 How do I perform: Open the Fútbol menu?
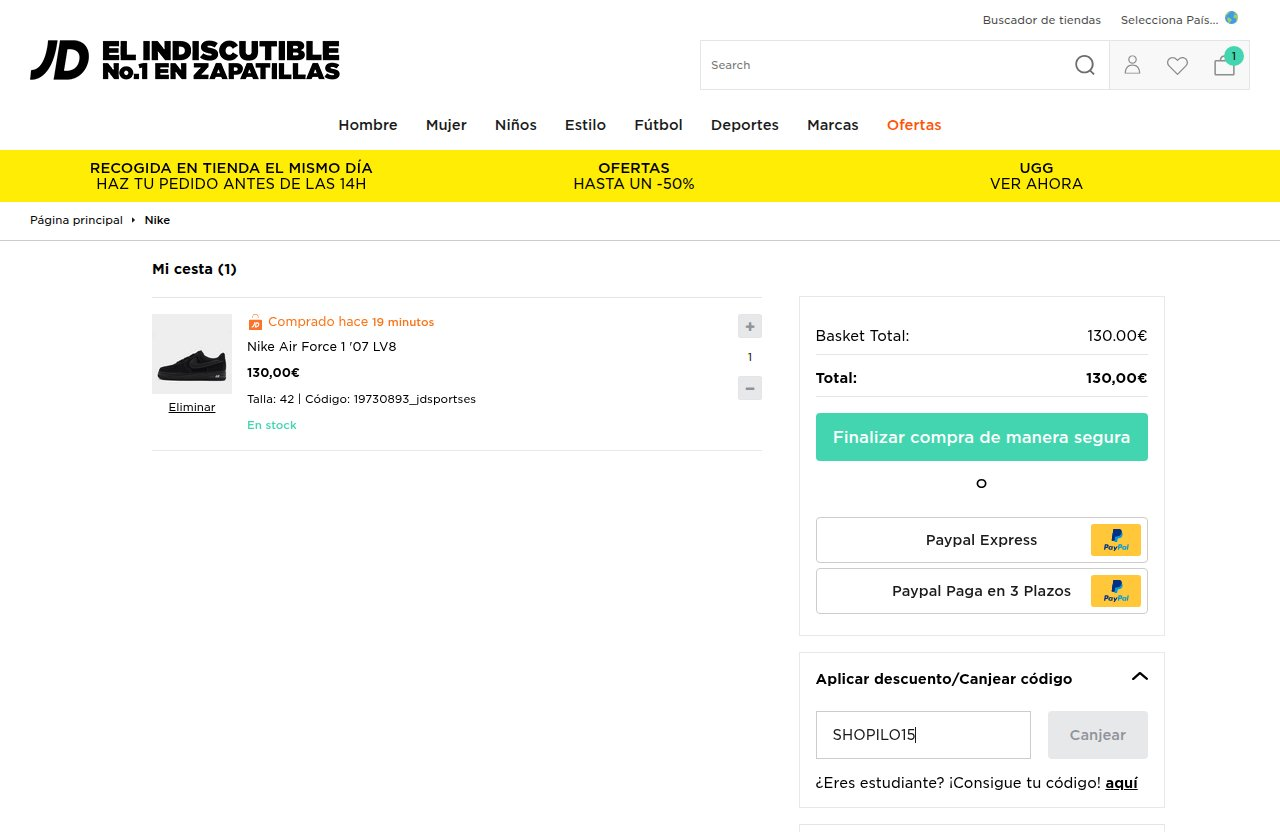[658, 125]
